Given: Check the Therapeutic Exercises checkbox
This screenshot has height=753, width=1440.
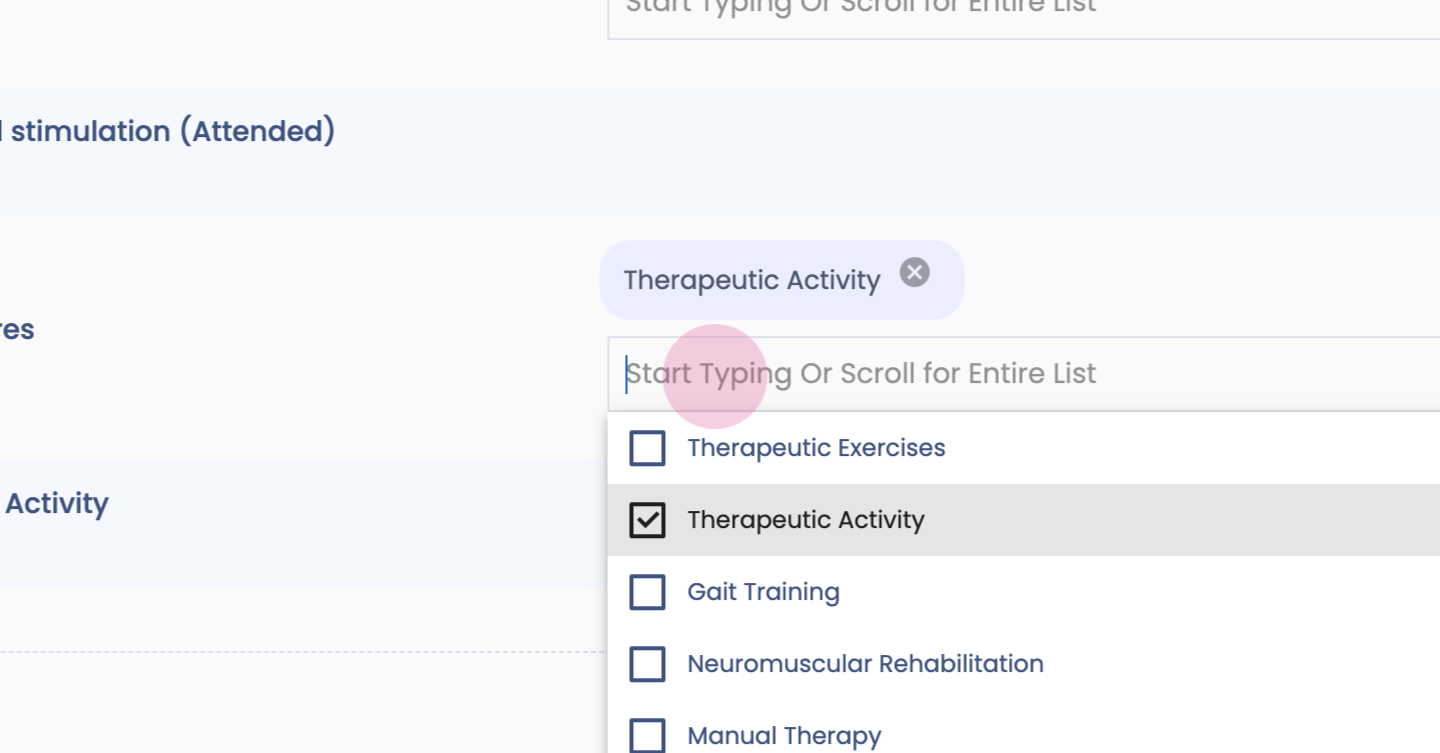Looking at the screenshot, I should (x=647, y=448).
